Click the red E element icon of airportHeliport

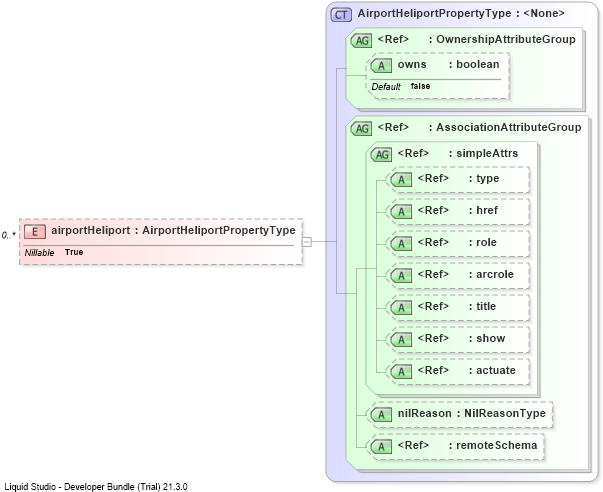[35, 231]
